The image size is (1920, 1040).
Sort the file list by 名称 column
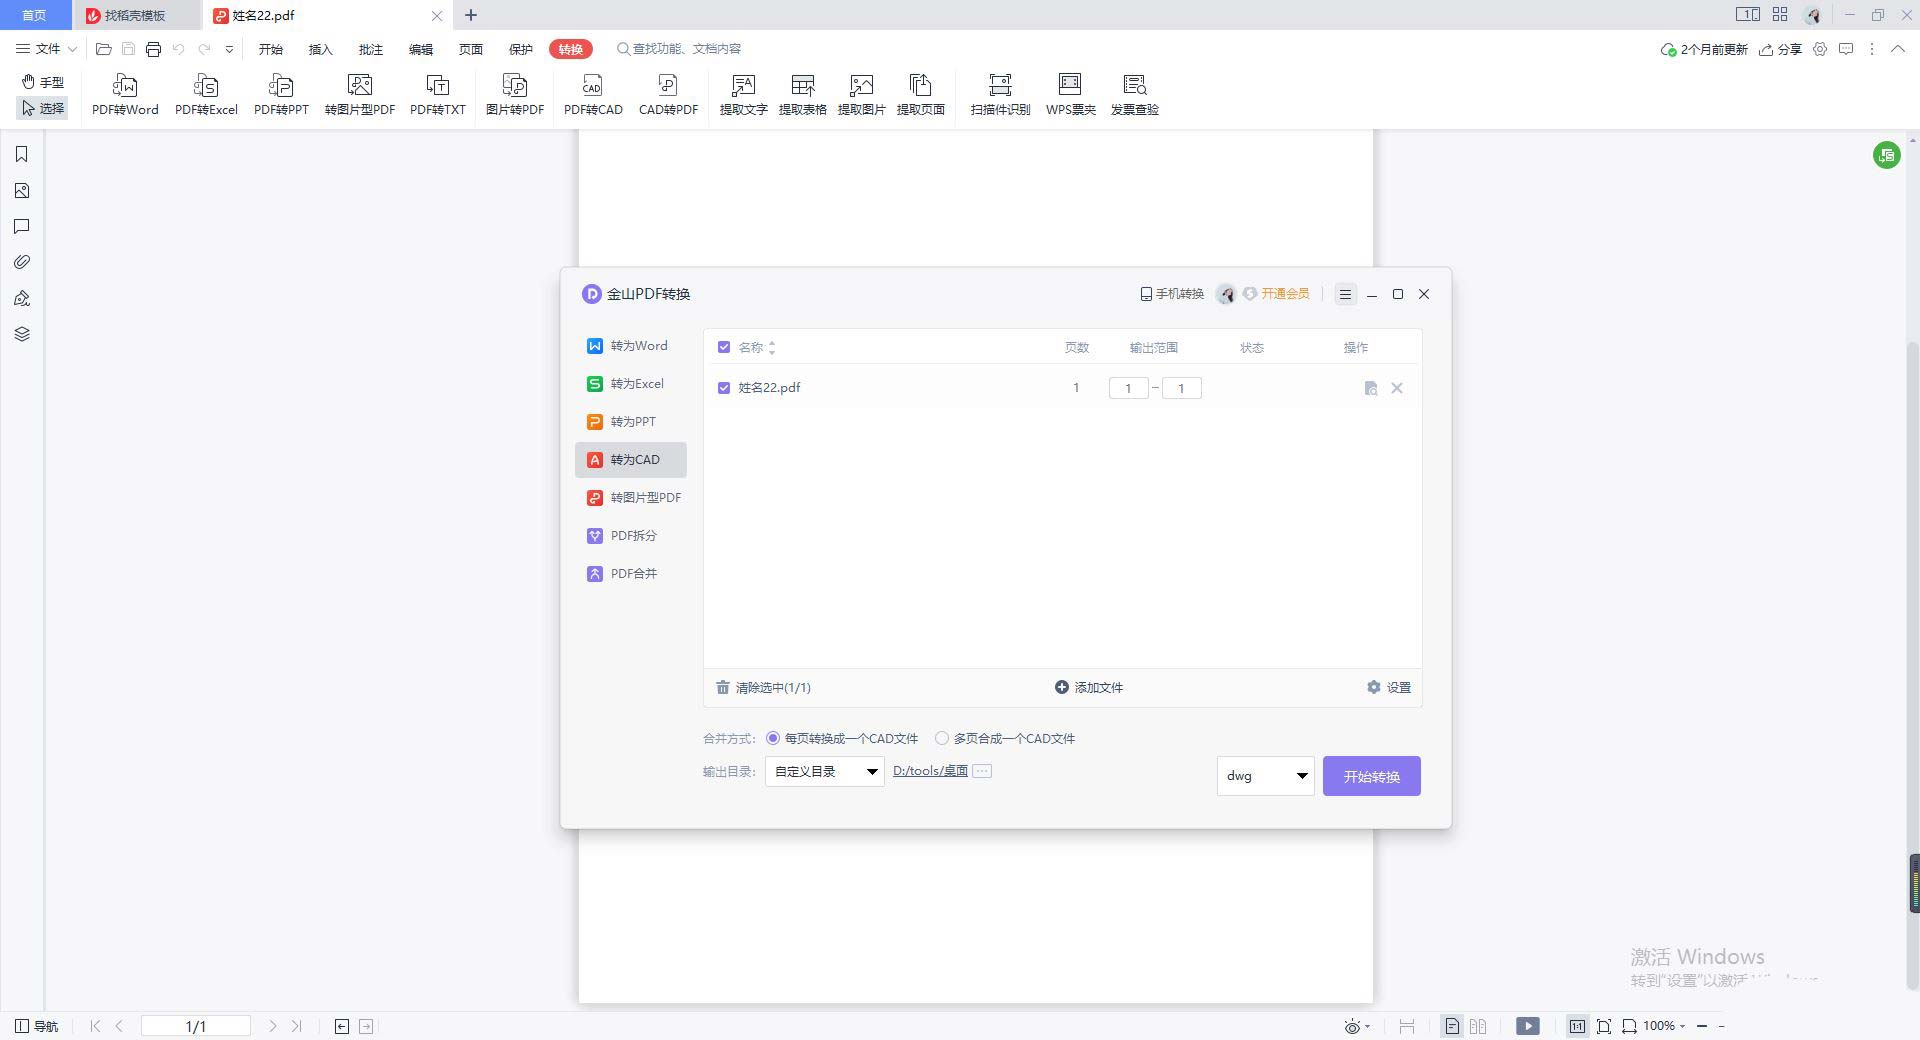coord(772,348)
